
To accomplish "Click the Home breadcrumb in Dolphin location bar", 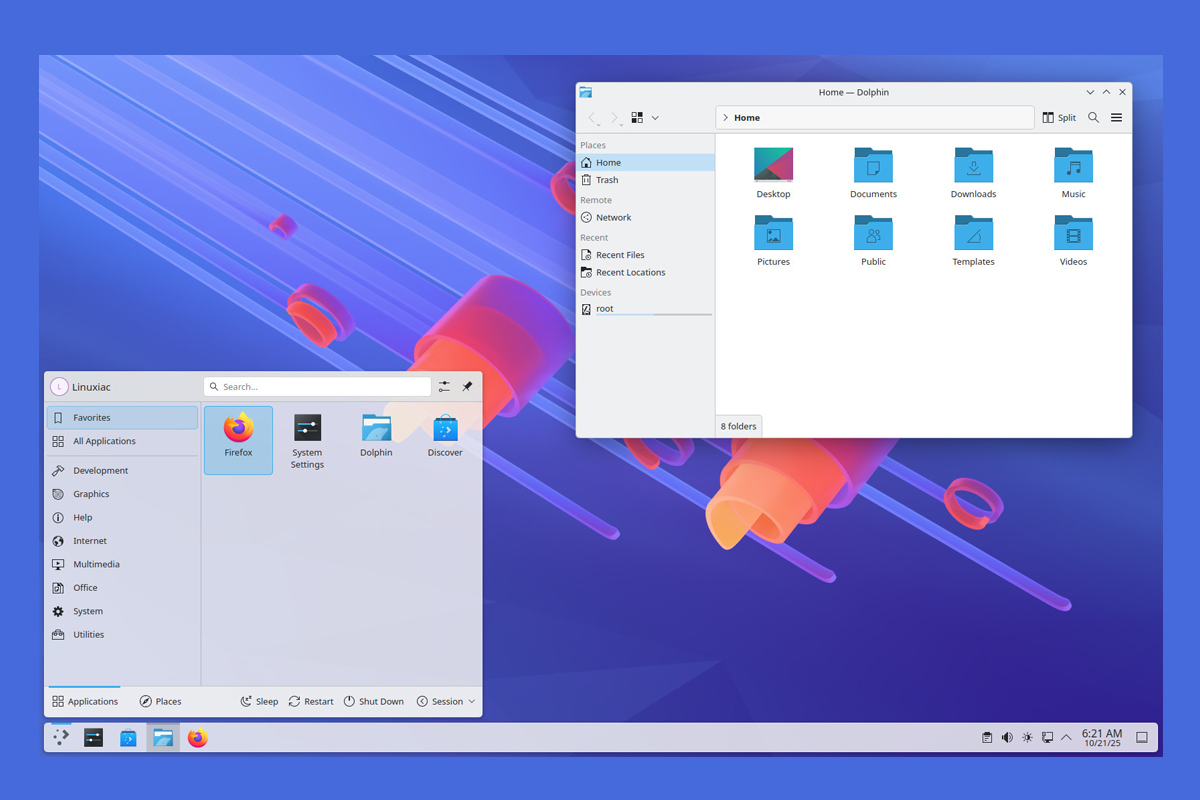I will (747, 118).
